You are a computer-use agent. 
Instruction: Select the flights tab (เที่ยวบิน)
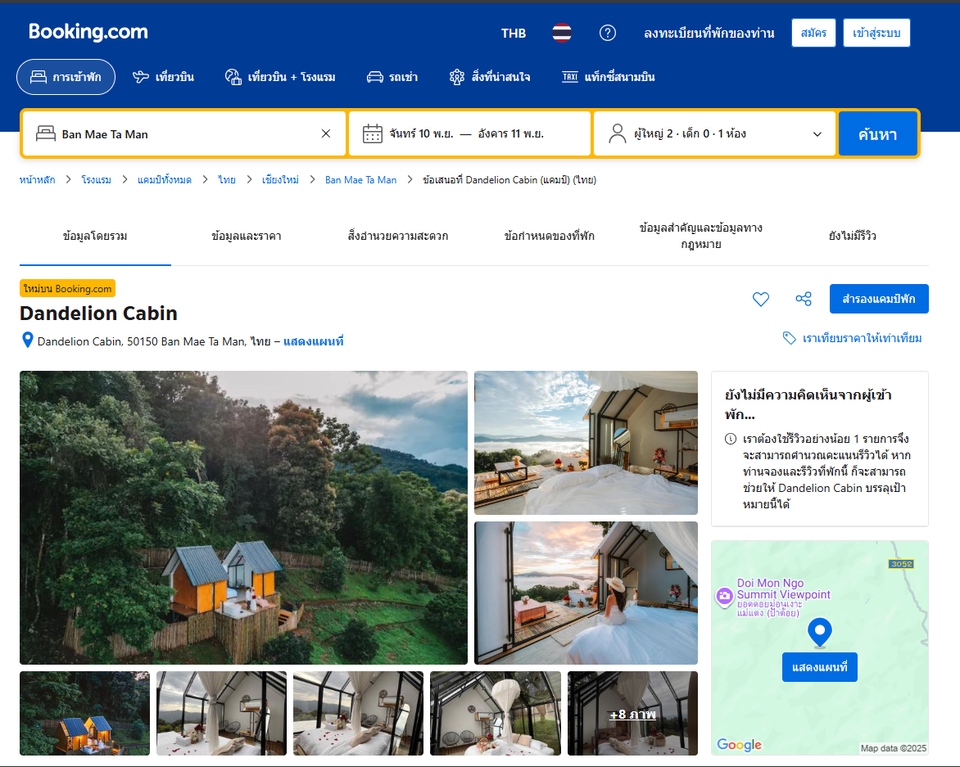pyautogui.click(x=163, y=77)
